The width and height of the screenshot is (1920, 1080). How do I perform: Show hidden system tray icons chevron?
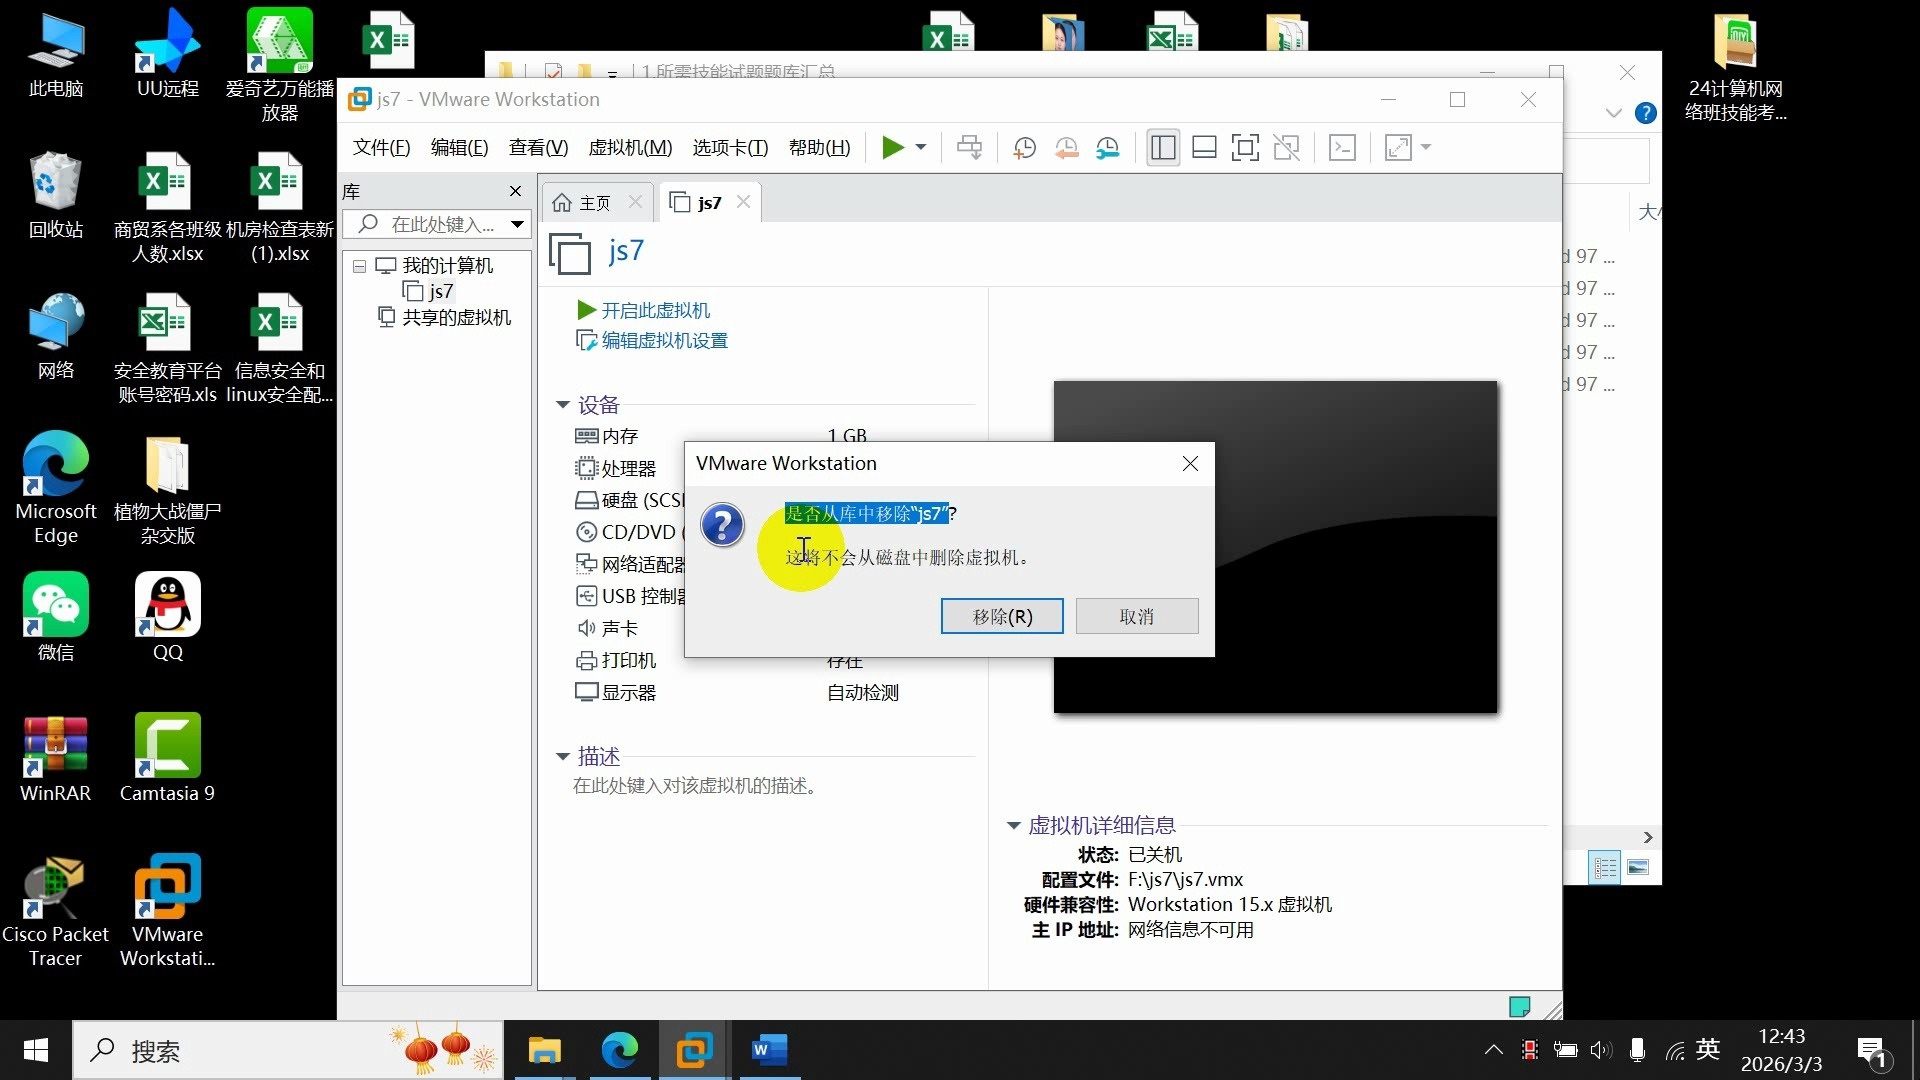(x=1493, y=1050)
